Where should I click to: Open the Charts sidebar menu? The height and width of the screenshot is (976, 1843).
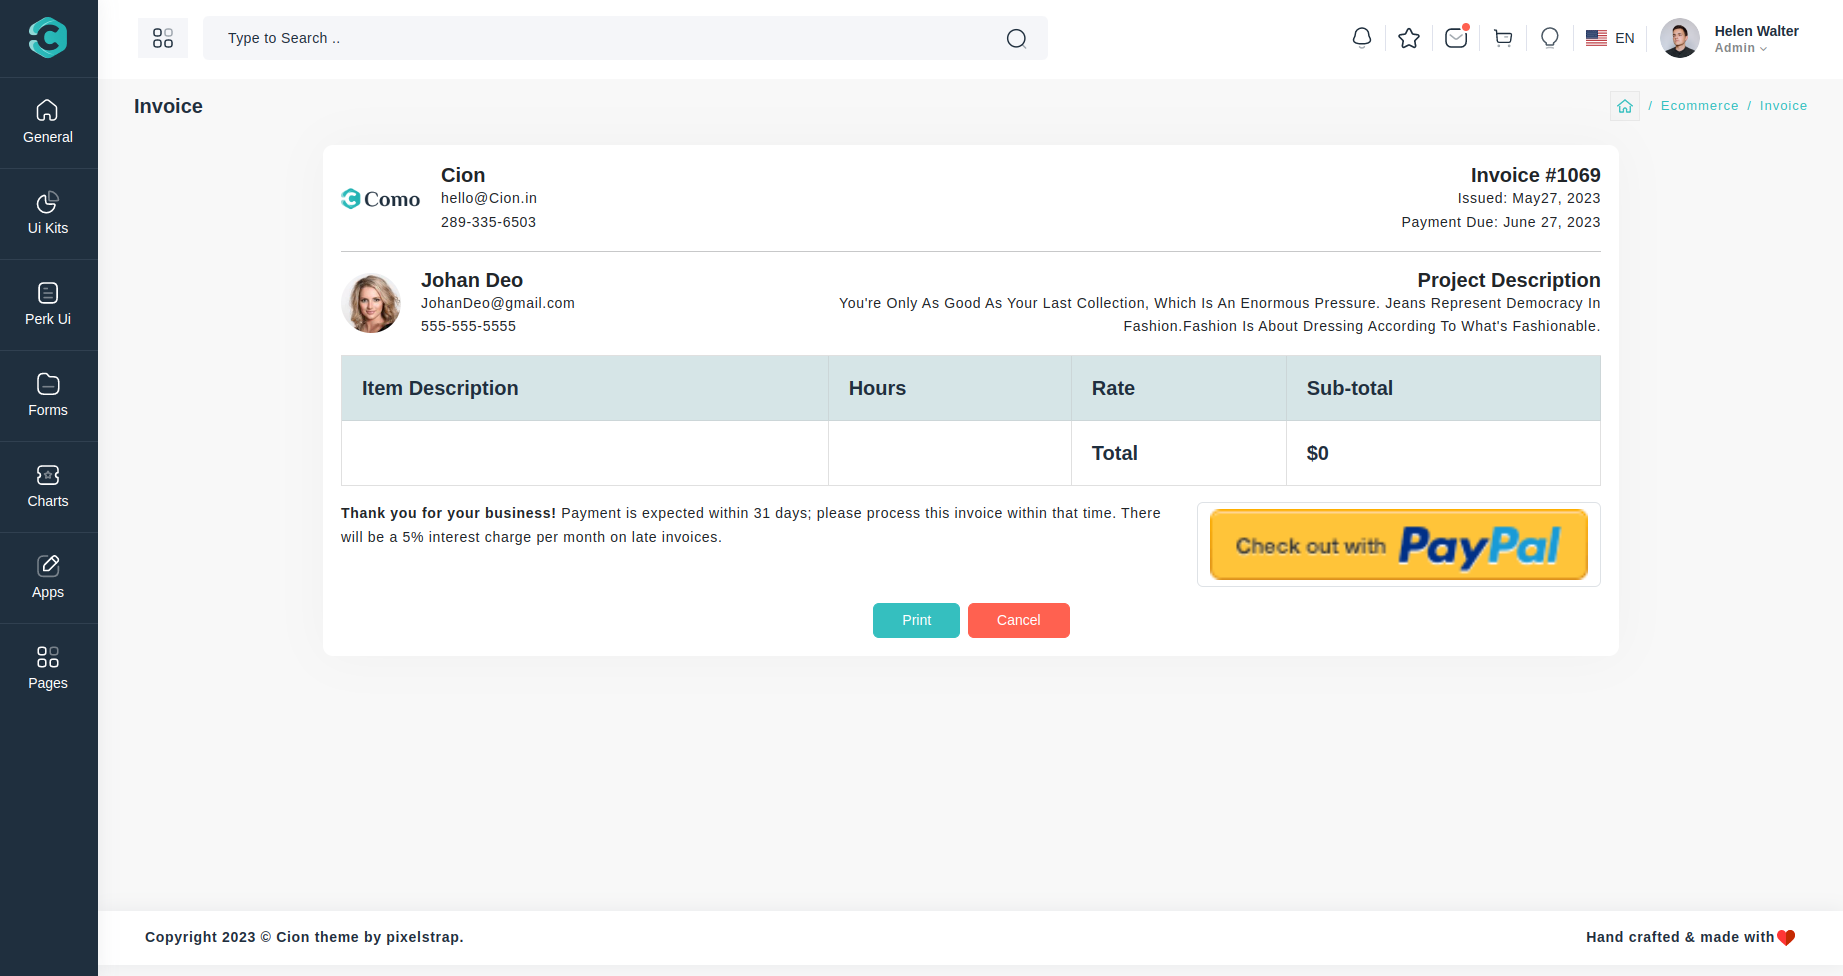[x=48, y=487]
